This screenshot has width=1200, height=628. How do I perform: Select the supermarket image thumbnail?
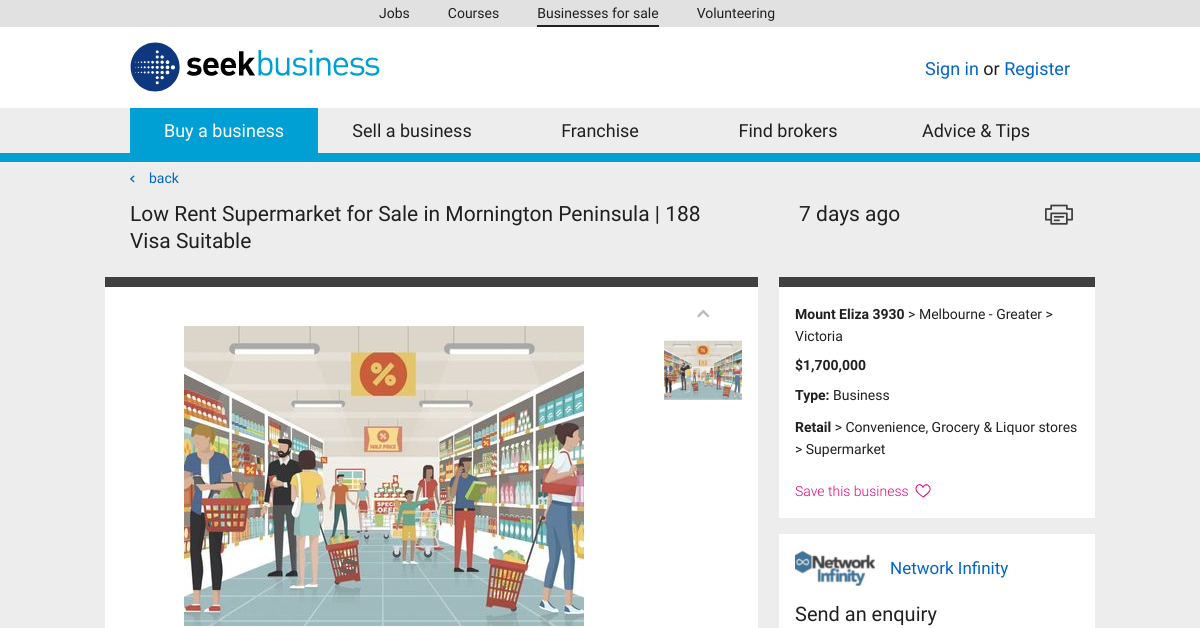pos(703,369)
